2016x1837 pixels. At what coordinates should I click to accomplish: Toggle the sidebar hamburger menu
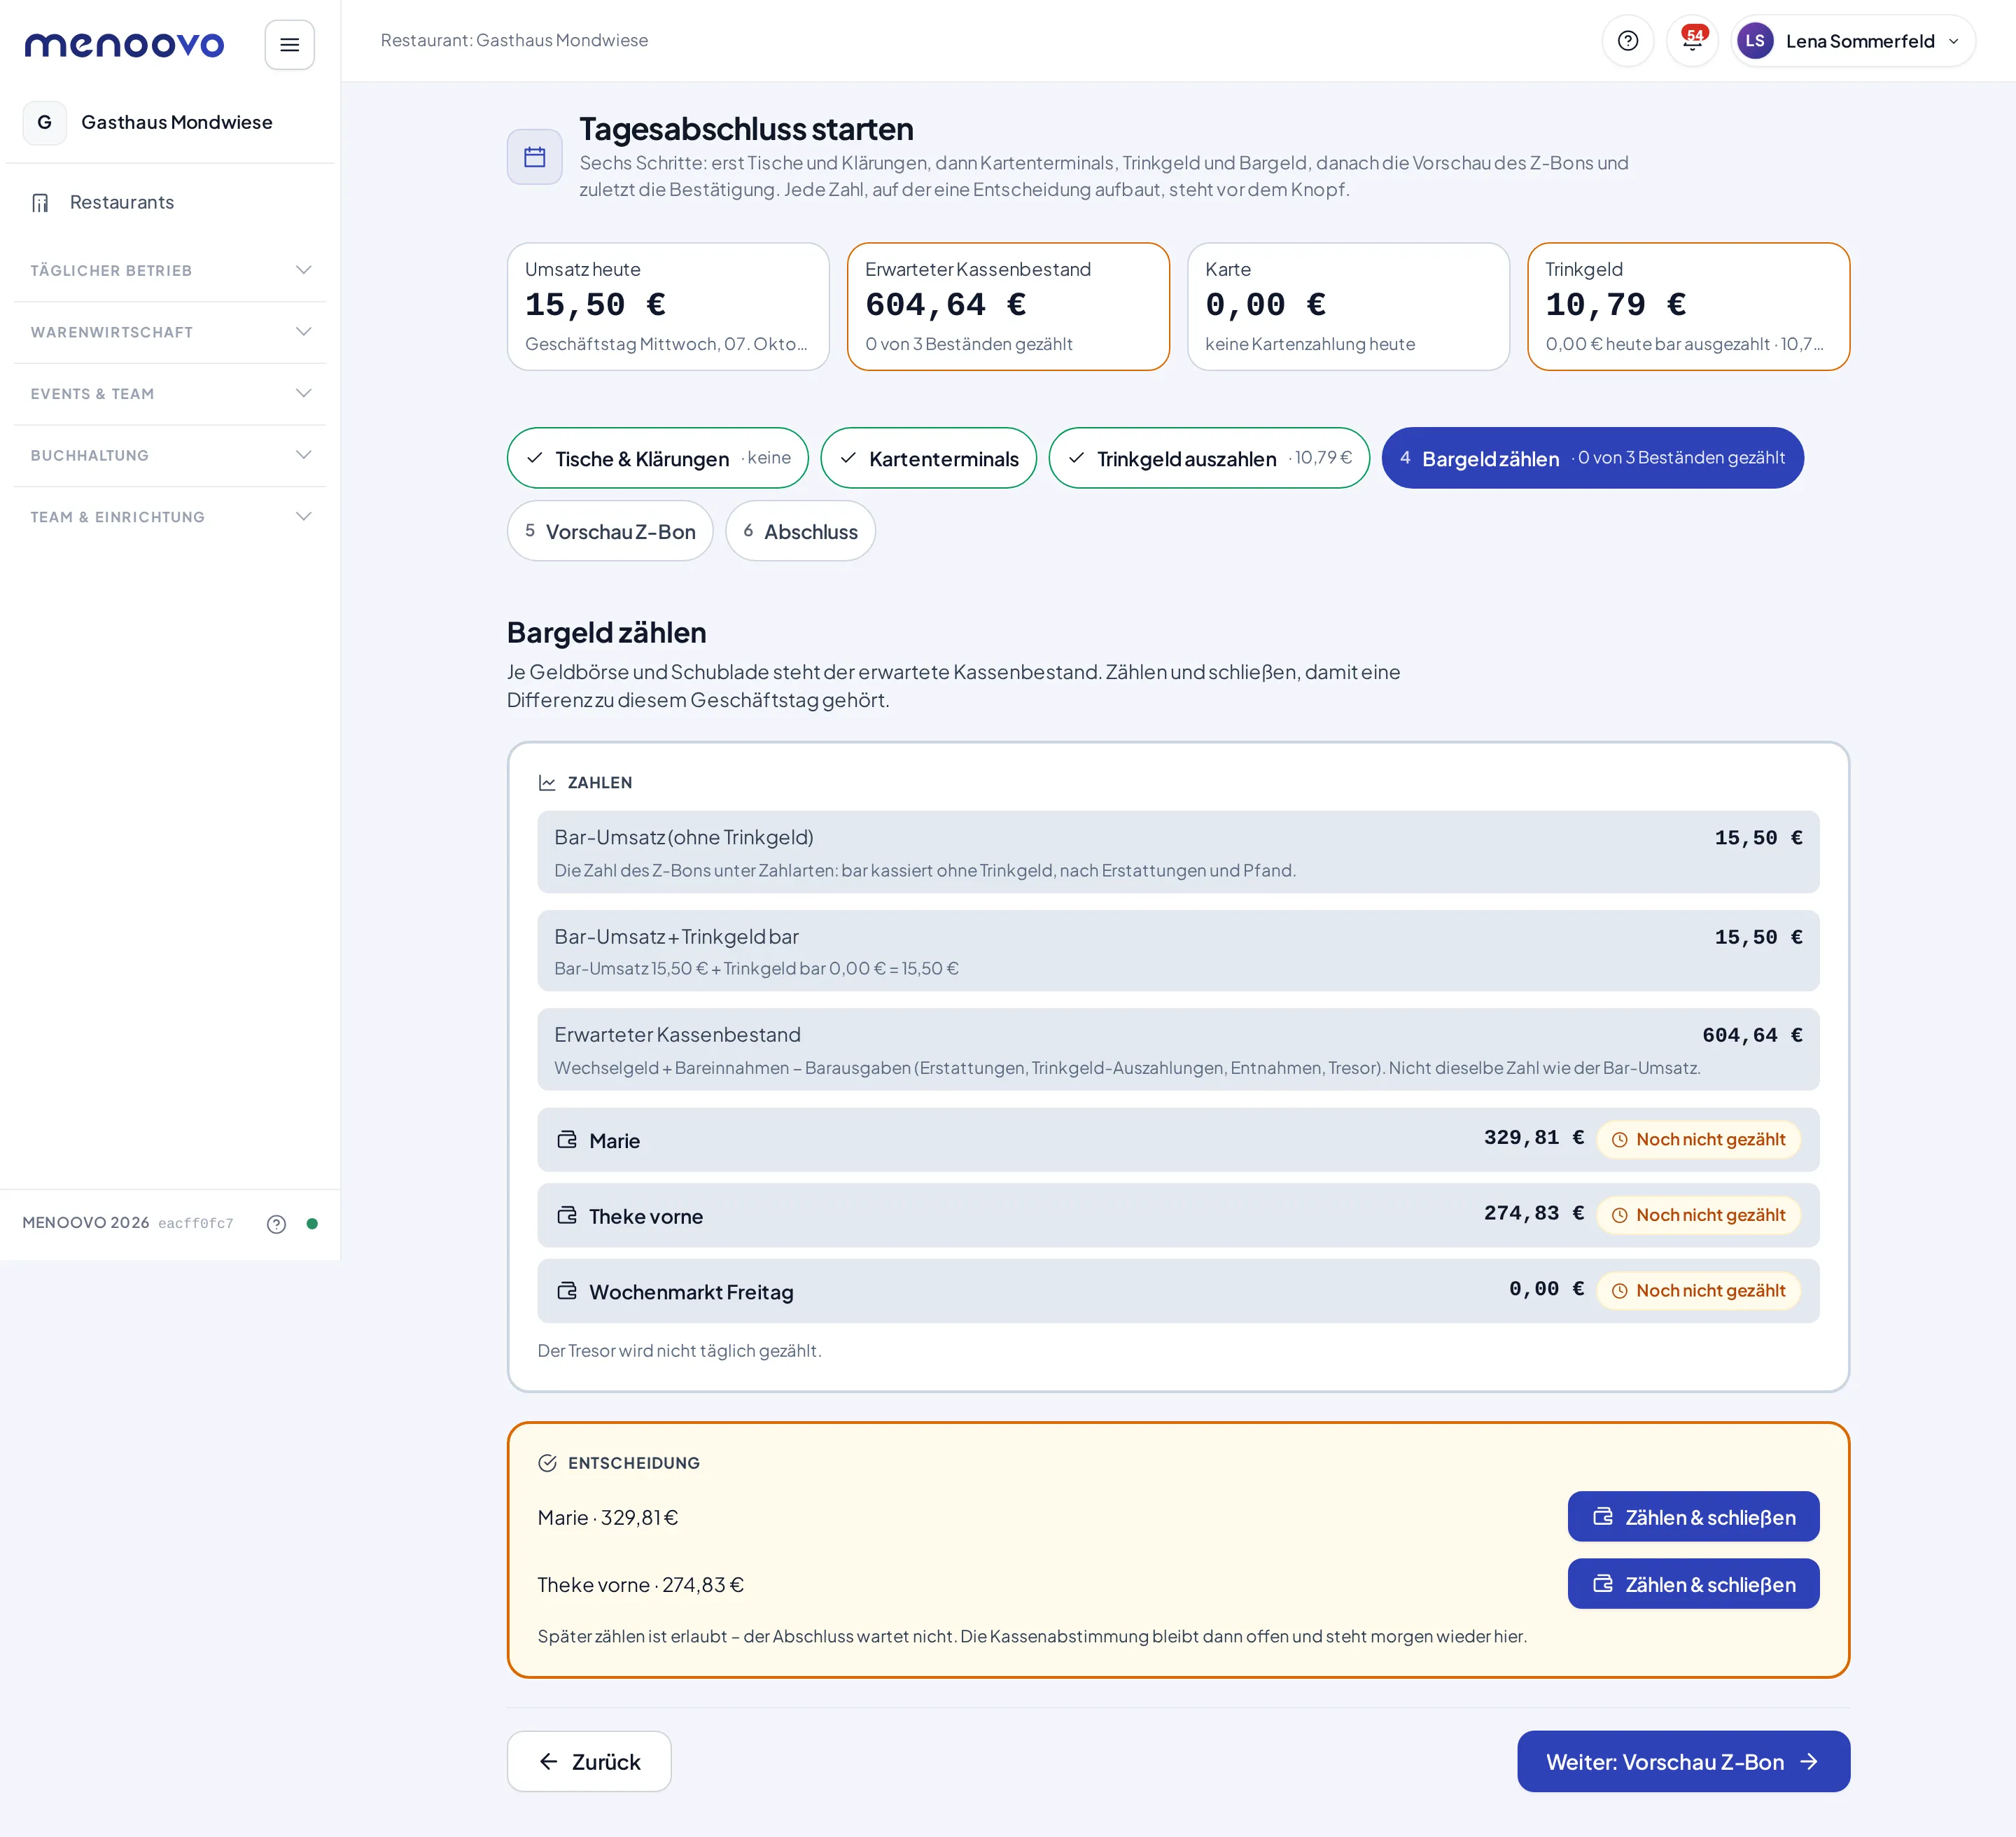pos(289,45)
